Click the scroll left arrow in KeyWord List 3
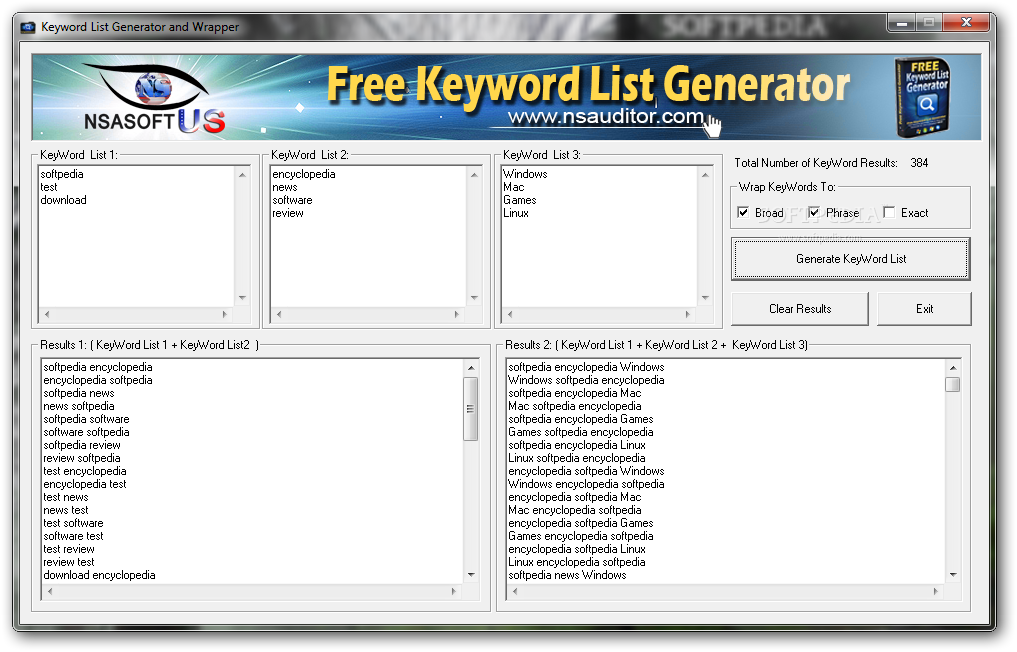Image resolution: width=1017 pixels, height=652 pixels. pos(510,314)
